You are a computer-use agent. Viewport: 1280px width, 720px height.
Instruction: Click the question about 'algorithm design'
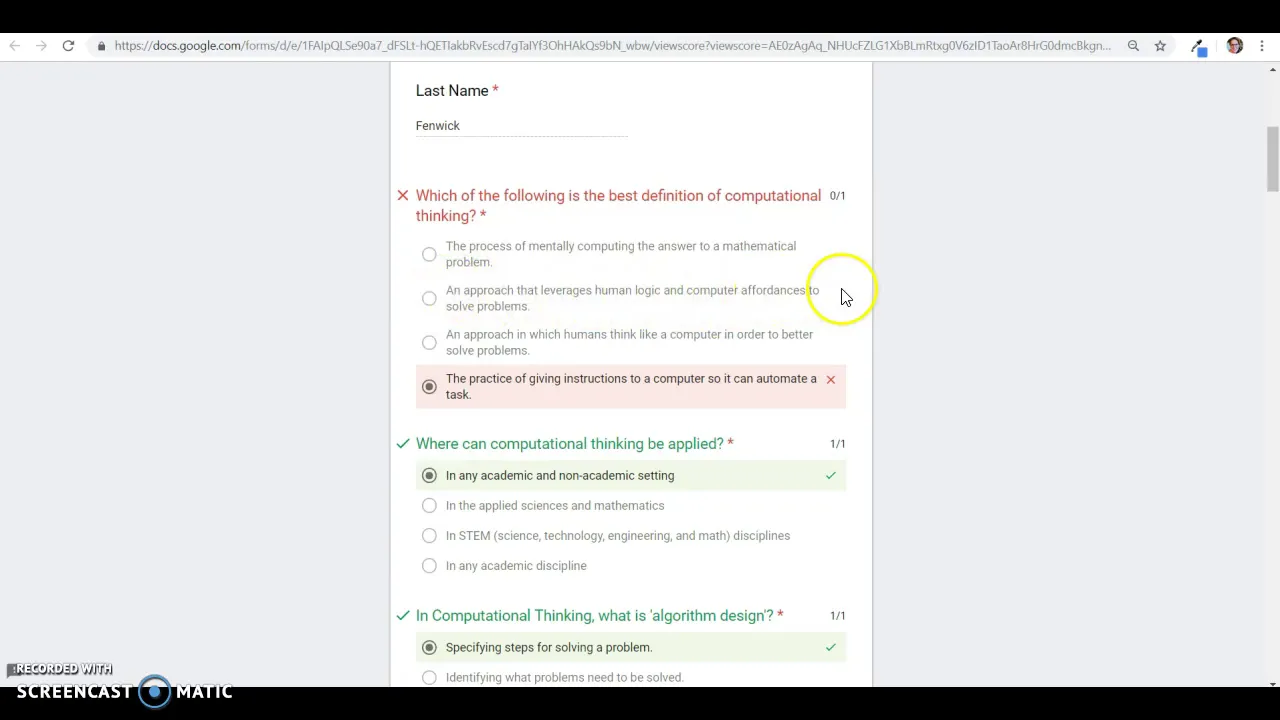pyautogui.click(x=599, y=616)
